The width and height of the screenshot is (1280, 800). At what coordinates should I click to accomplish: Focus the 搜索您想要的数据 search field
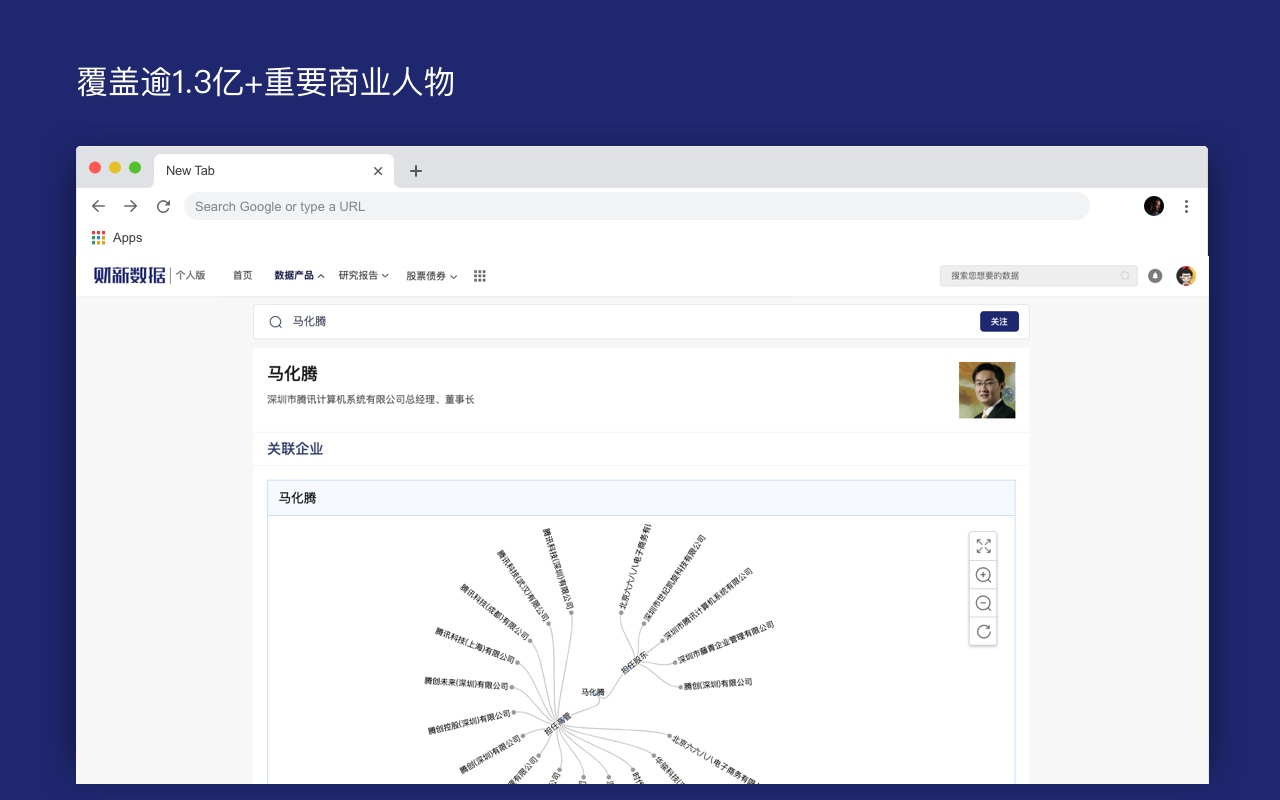tap(1038, 276)
